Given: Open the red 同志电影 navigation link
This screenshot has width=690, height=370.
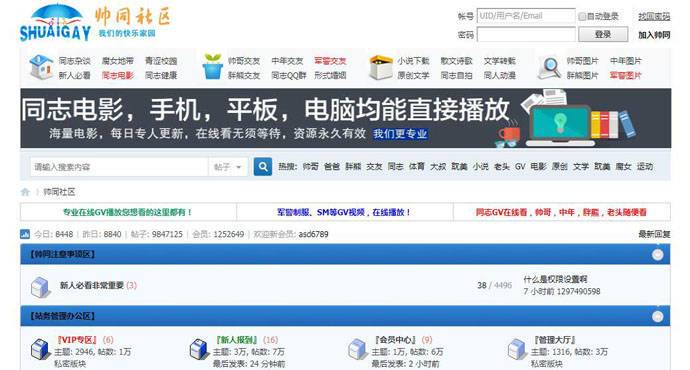Looking at the screenshot, I should click(x=117, y=75).
